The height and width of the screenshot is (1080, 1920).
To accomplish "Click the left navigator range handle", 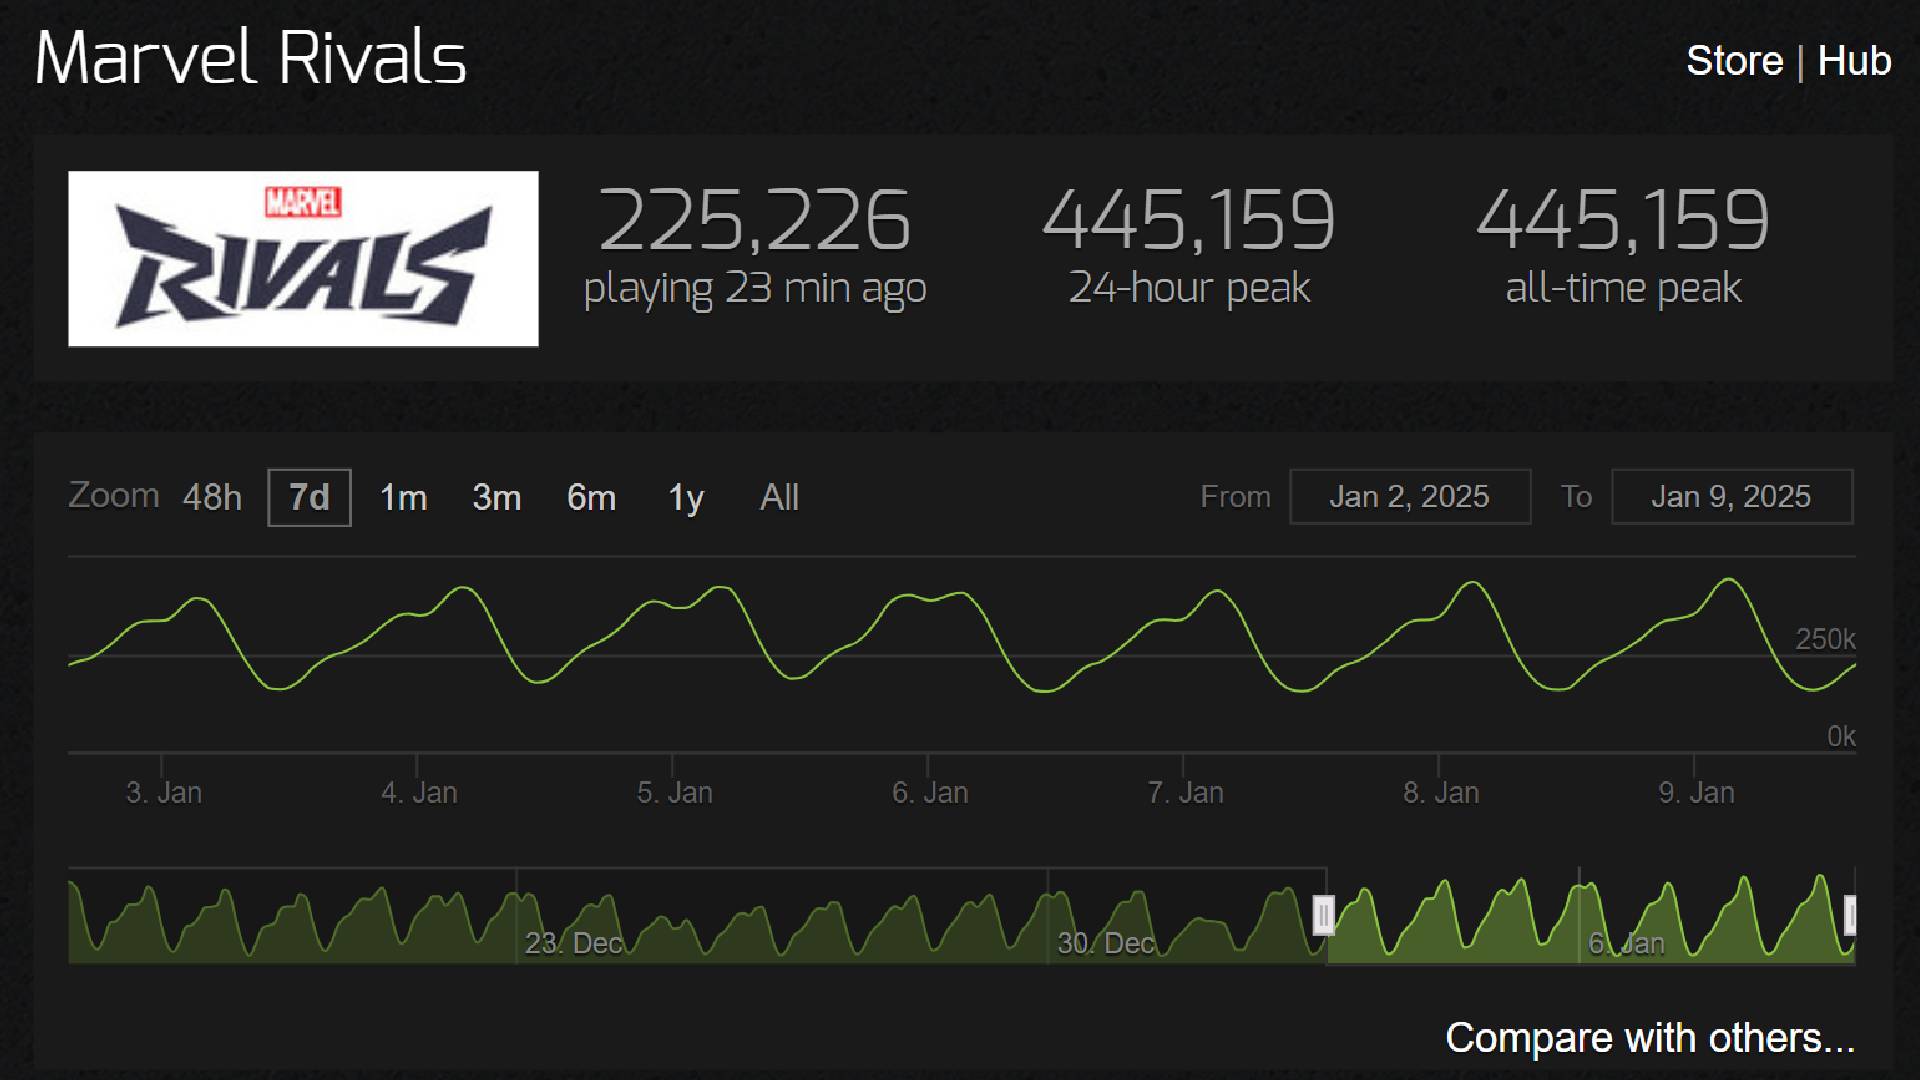I will point(1323,915).
